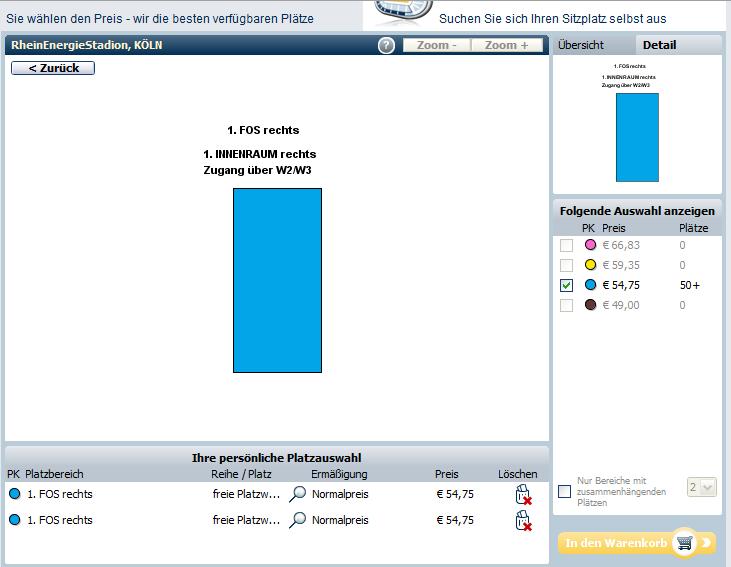The width and height of the screenshot is (731, 567).
Task: Click magnifier icon in second seat row
Action: (298, 520)
